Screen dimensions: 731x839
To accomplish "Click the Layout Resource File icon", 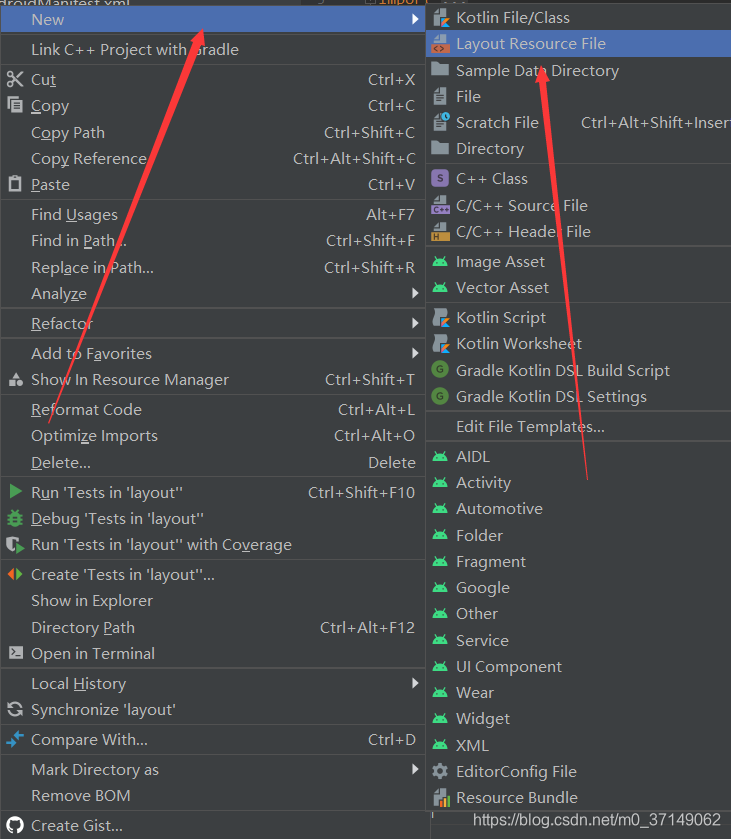I will pos(440,44).
